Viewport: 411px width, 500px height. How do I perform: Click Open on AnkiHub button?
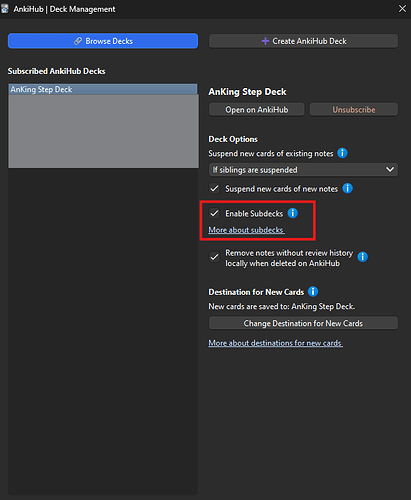pyautogui.click(x=256, y=110)
